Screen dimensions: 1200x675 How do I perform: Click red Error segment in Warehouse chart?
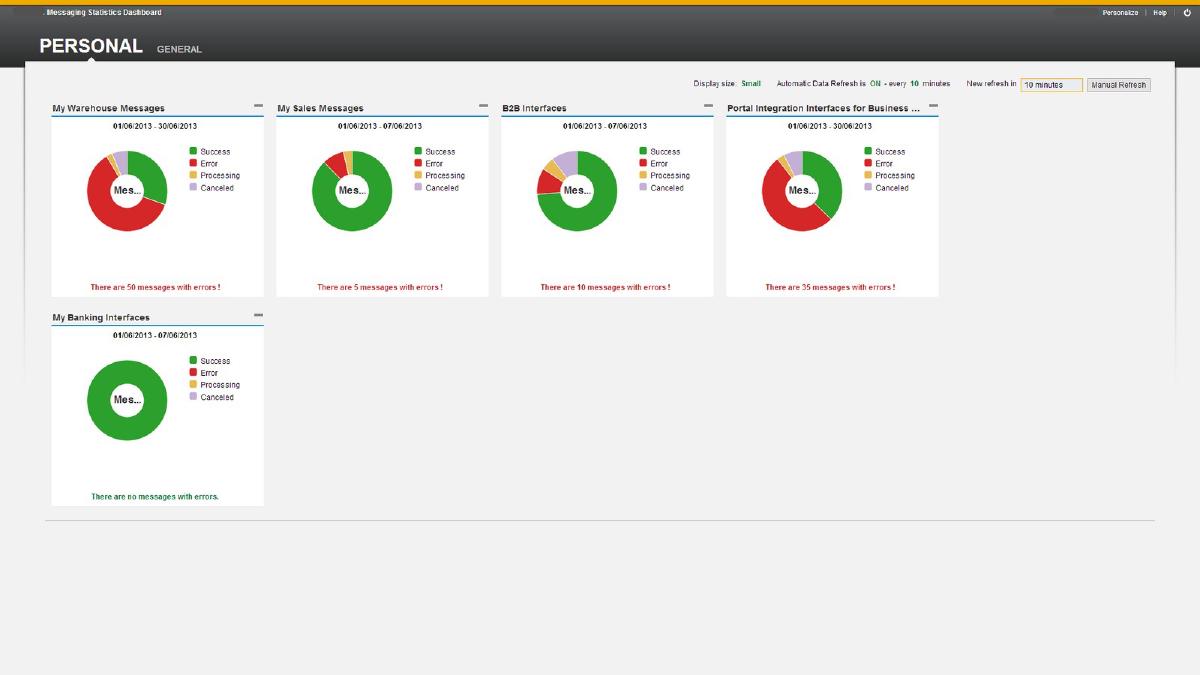pos(101,207)
